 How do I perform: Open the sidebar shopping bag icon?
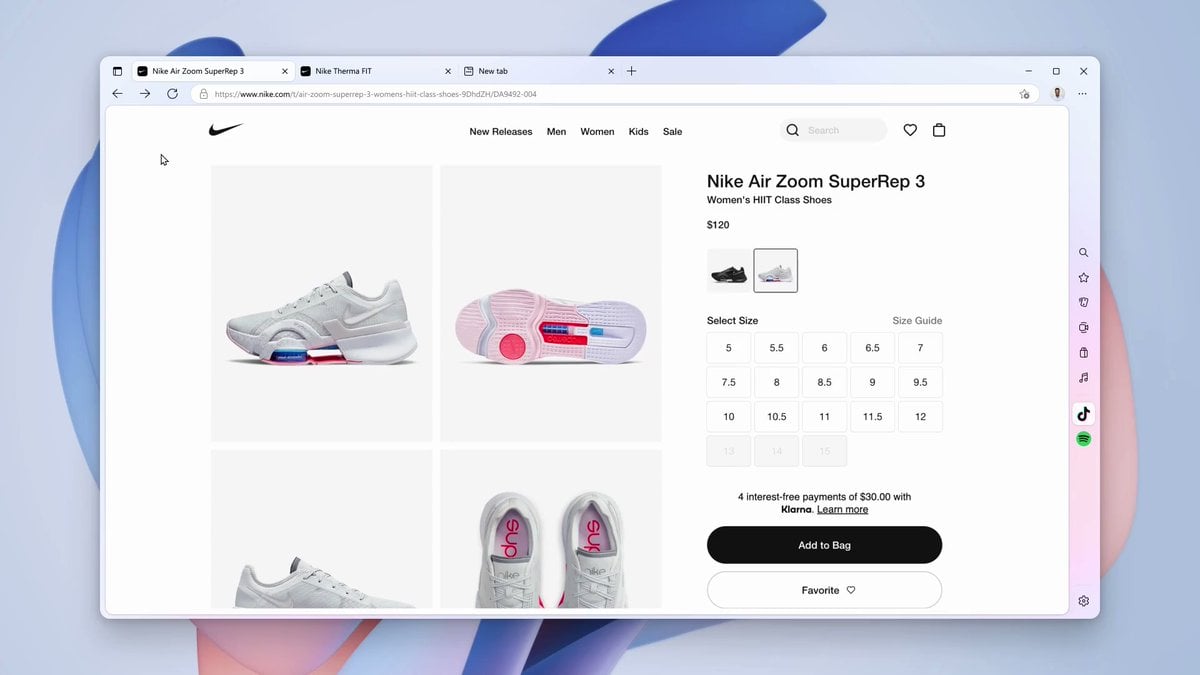[1083, 353]
